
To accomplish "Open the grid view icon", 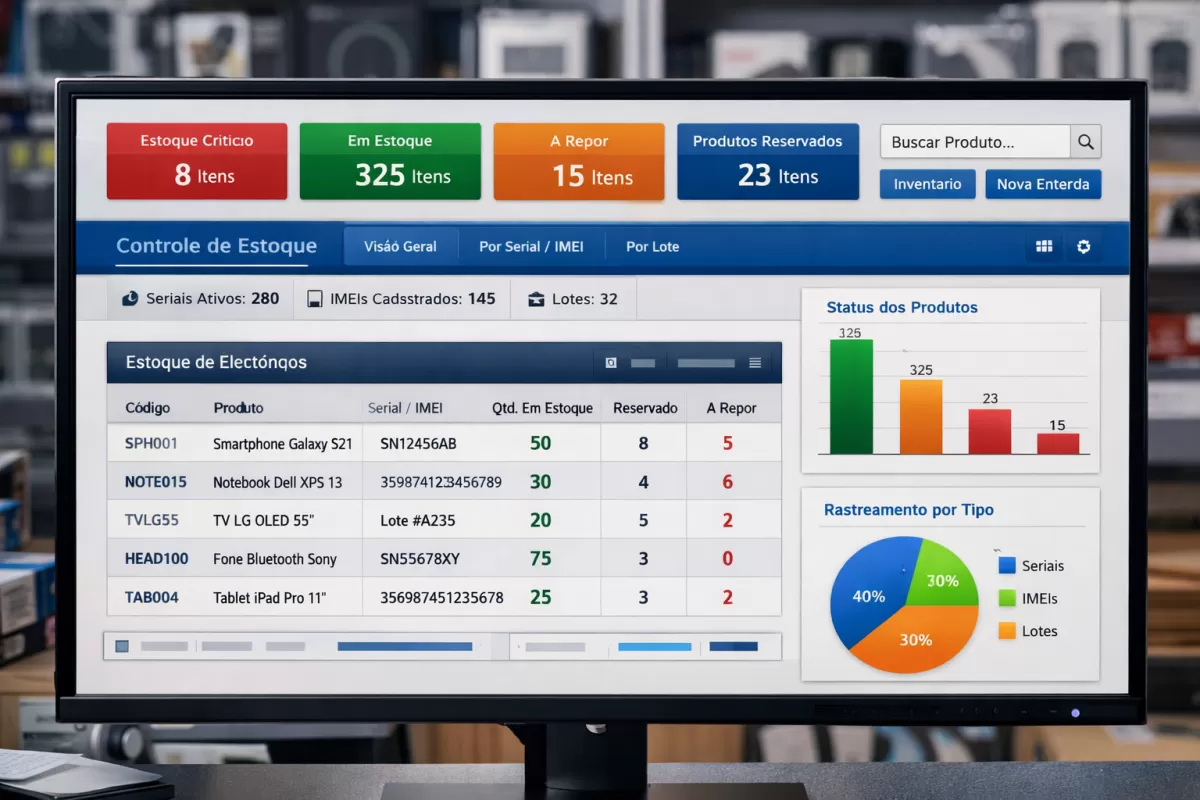I will (x=1044, y=247).
